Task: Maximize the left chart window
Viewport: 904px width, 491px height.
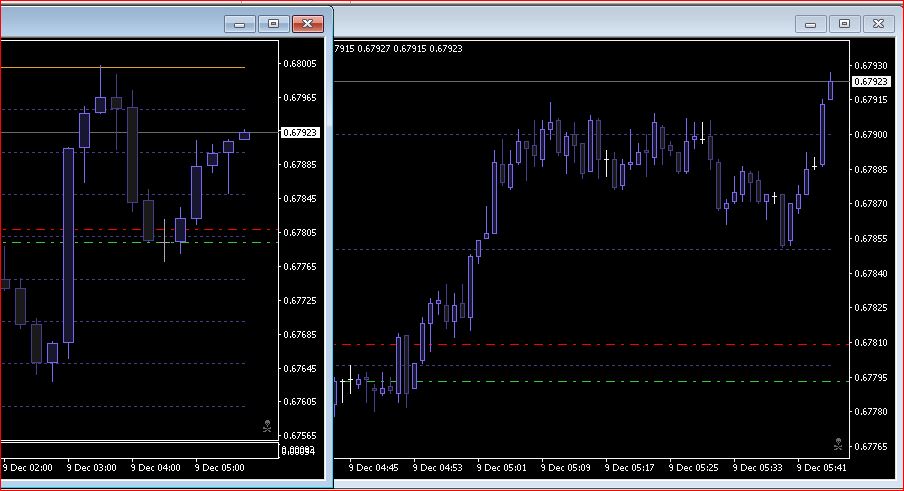Action: (274, 24)
